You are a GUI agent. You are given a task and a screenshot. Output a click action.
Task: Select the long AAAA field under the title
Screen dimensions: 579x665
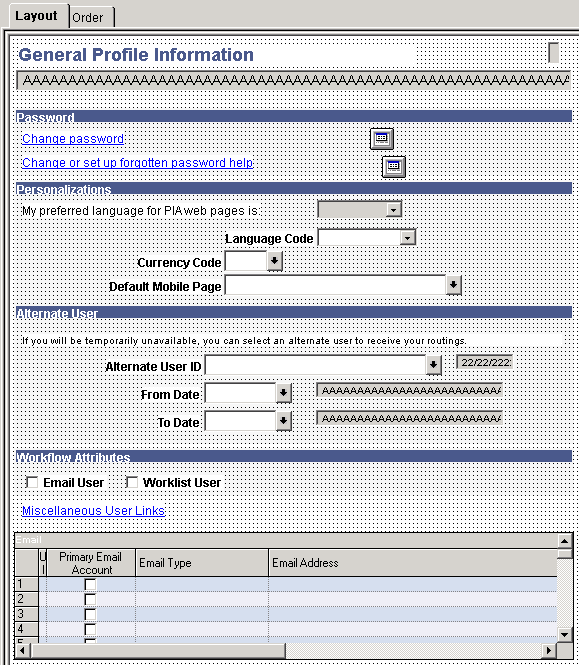(294, 80)
